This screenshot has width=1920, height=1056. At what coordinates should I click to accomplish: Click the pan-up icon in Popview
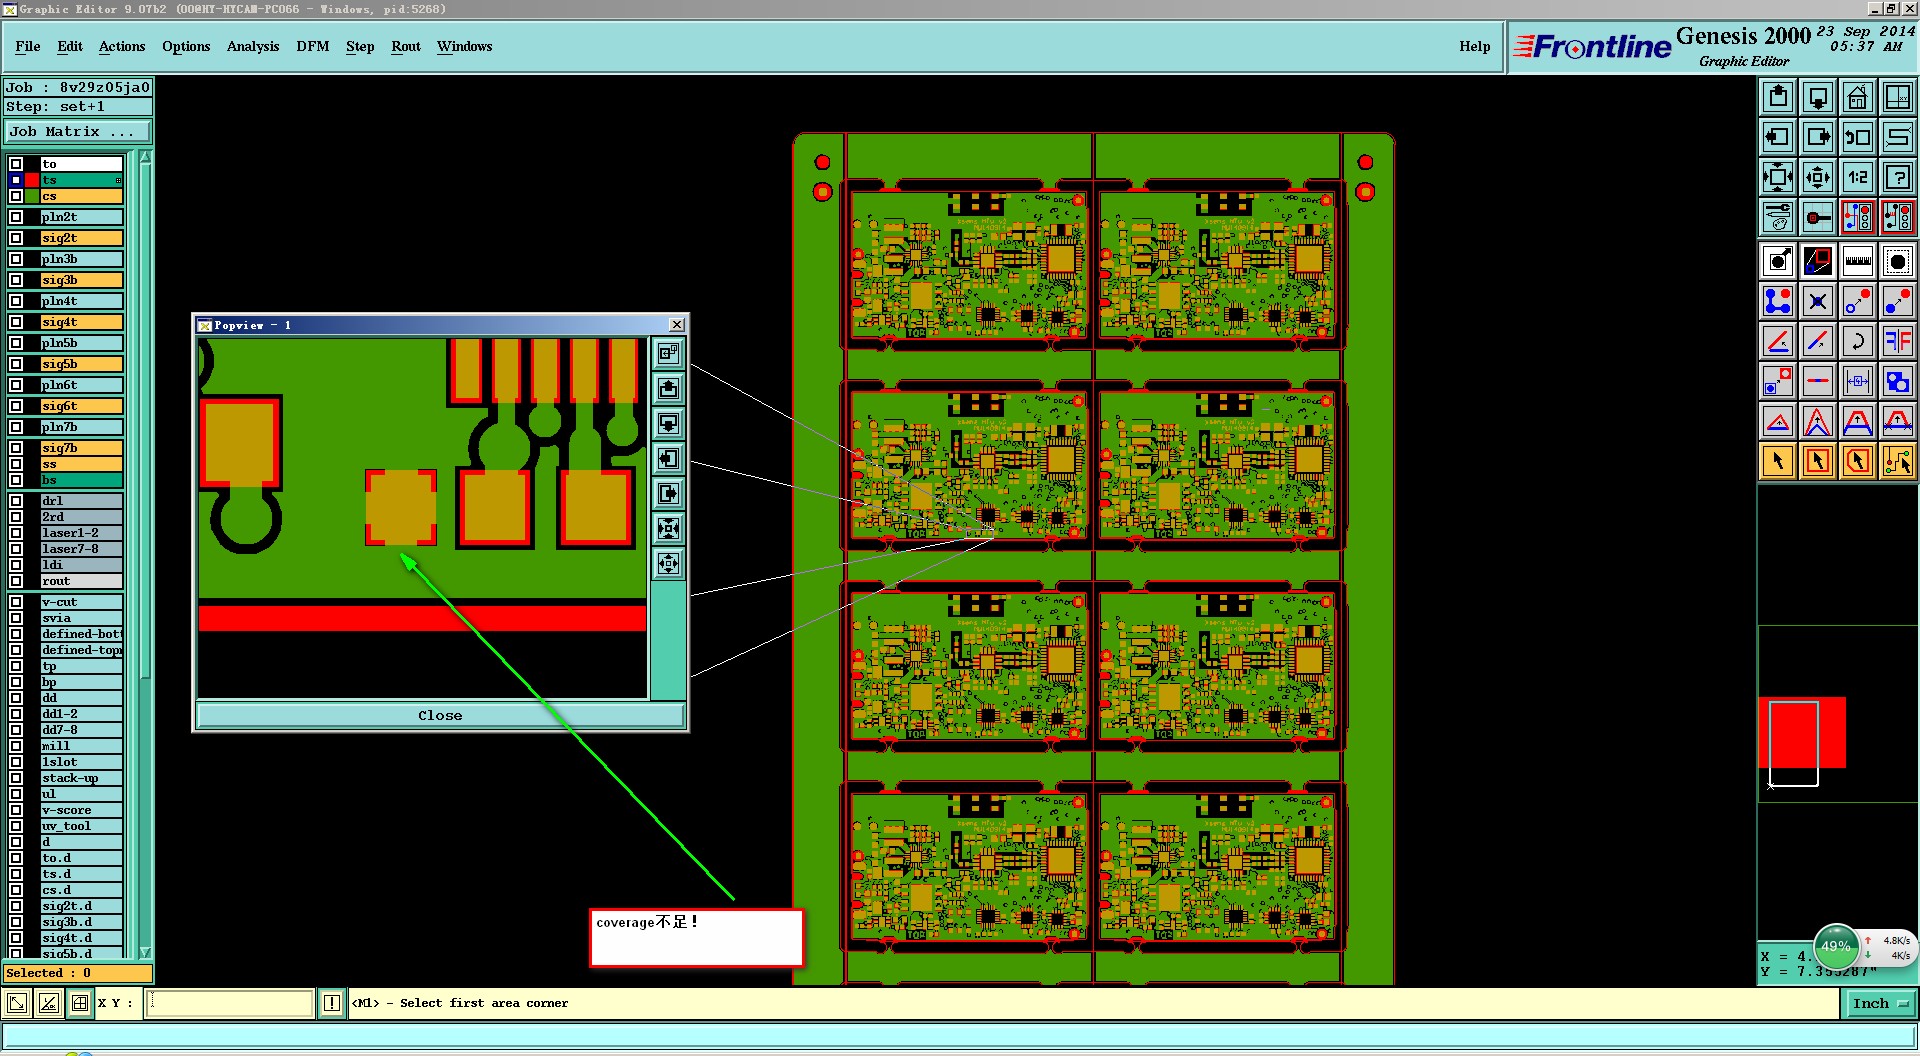(668, 388)
